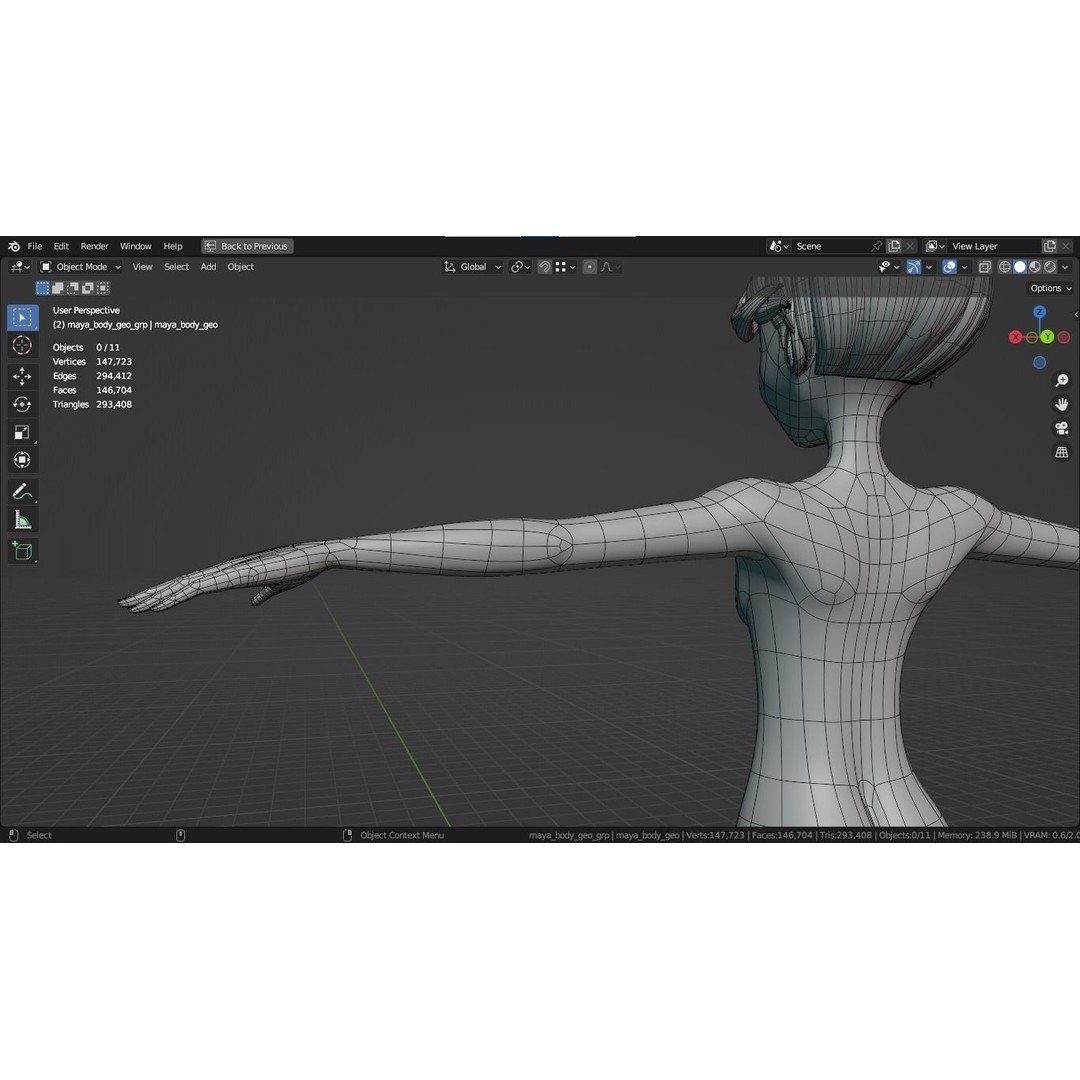Select the Transform tool
Viewport: 1080px width, 1080px height.
click(x=22, y=460)
